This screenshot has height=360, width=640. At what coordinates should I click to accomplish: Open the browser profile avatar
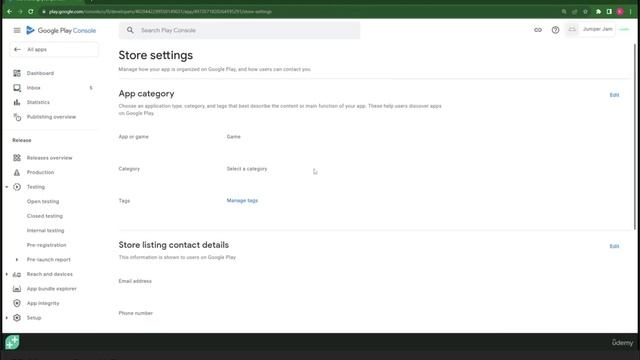(620, 12)
